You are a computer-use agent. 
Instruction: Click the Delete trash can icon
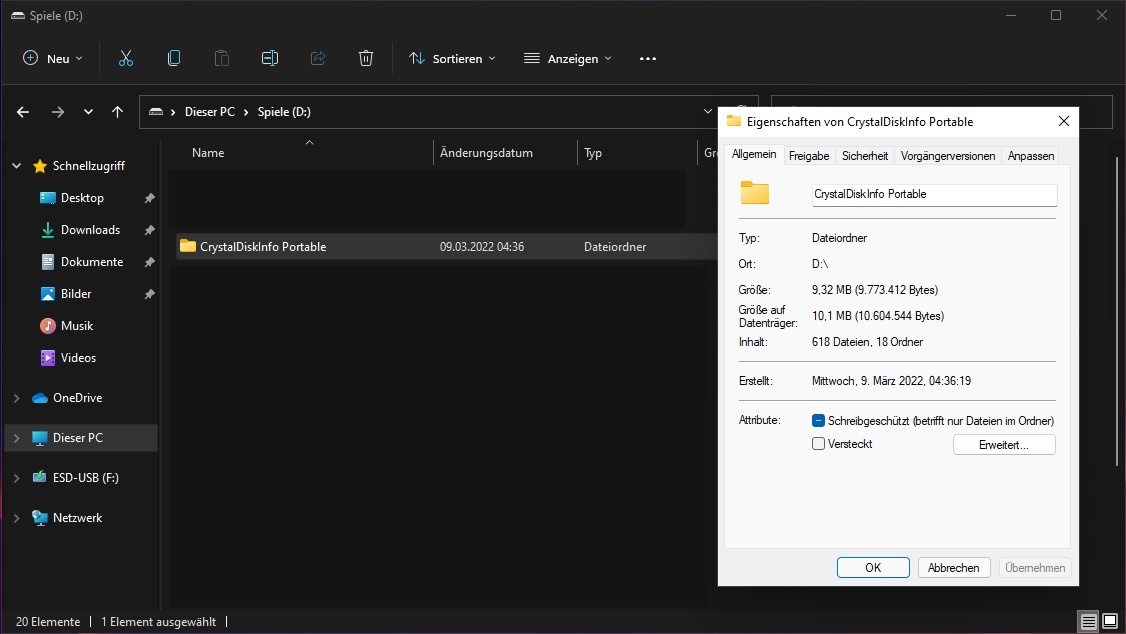click(366, 58)
